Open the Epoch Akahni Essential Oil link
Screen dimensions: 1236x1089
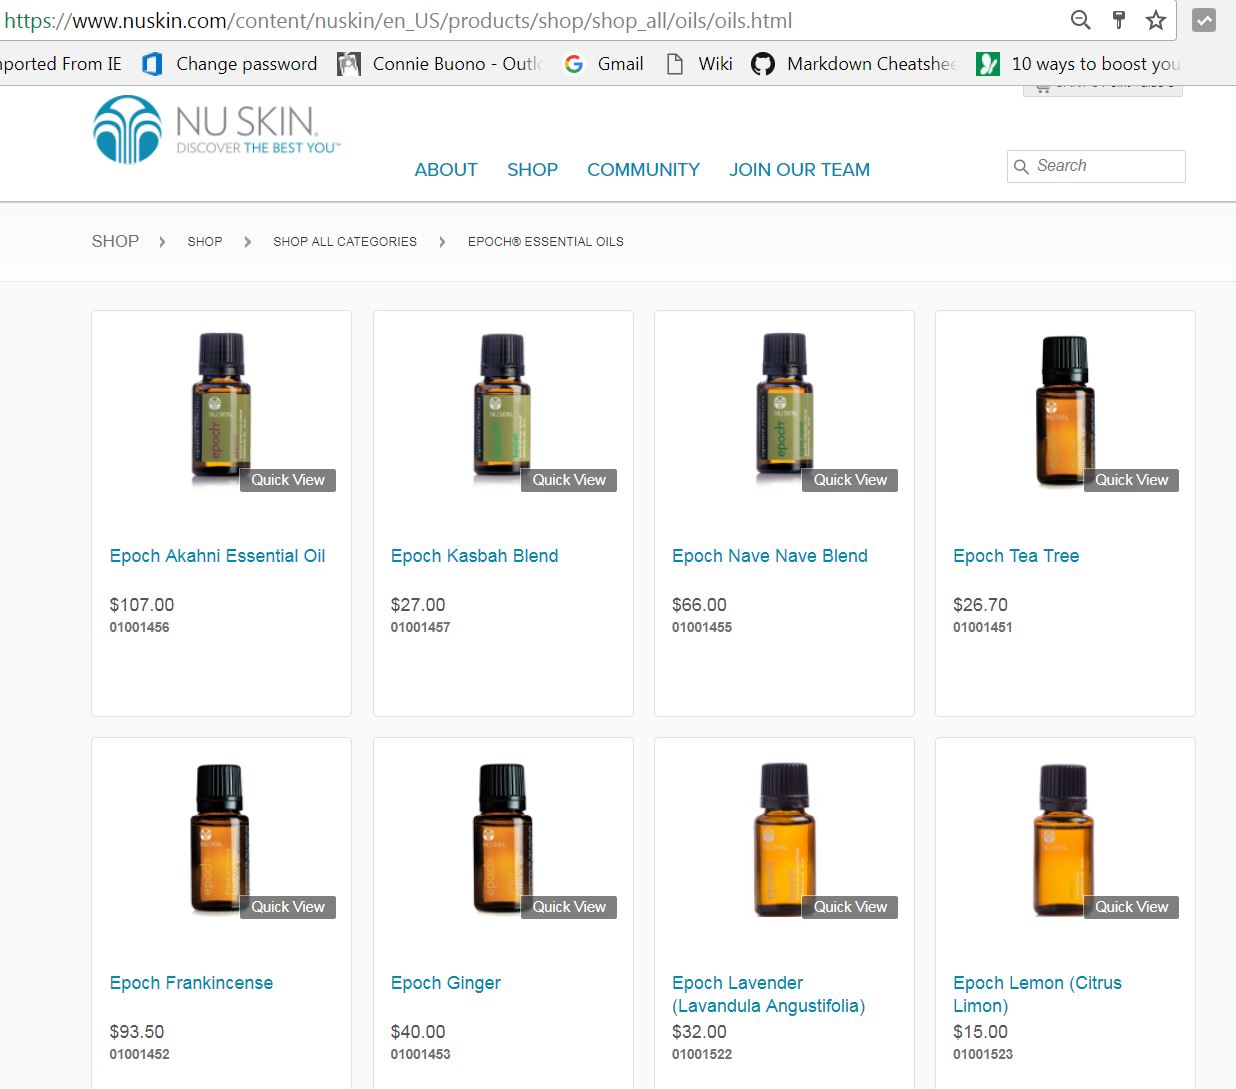pos(217,556)
